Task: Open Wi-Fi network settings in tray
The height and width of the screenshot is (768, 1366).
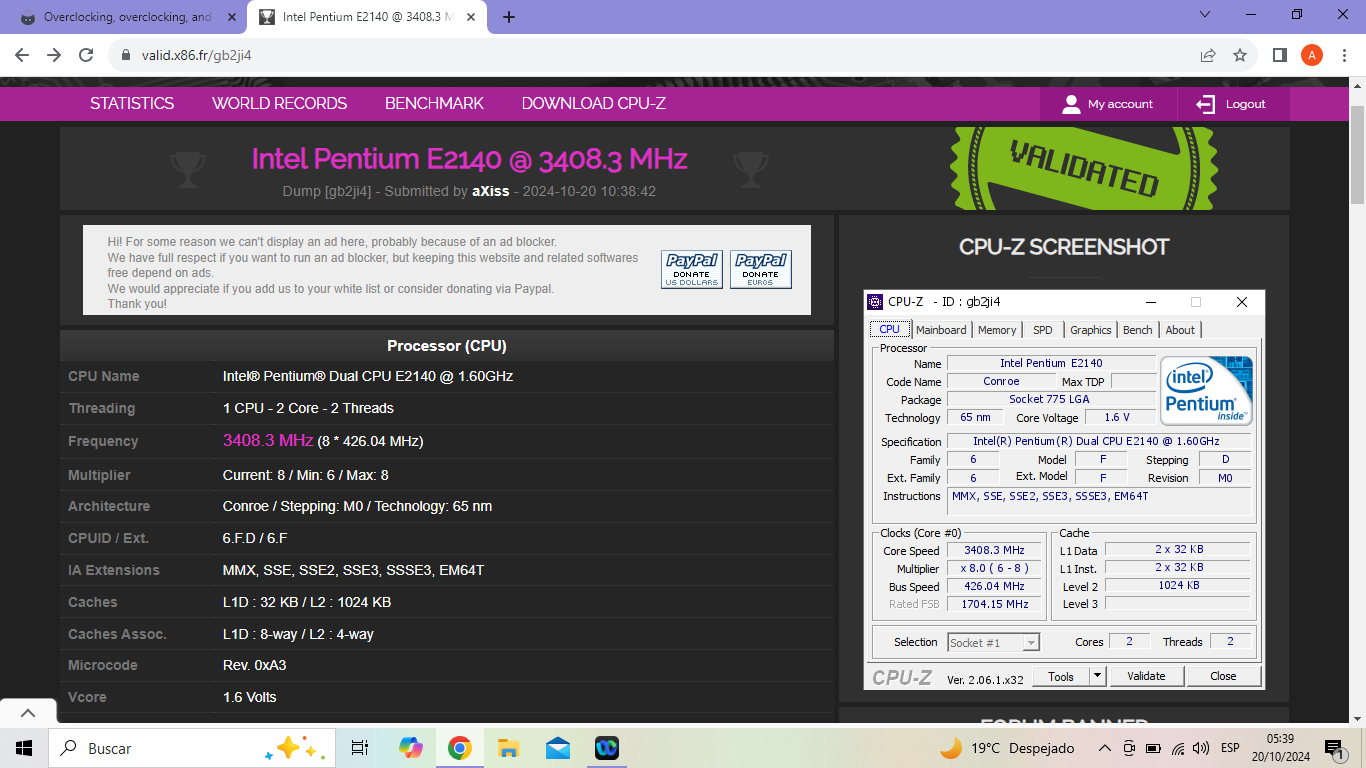Action: 1177,748
